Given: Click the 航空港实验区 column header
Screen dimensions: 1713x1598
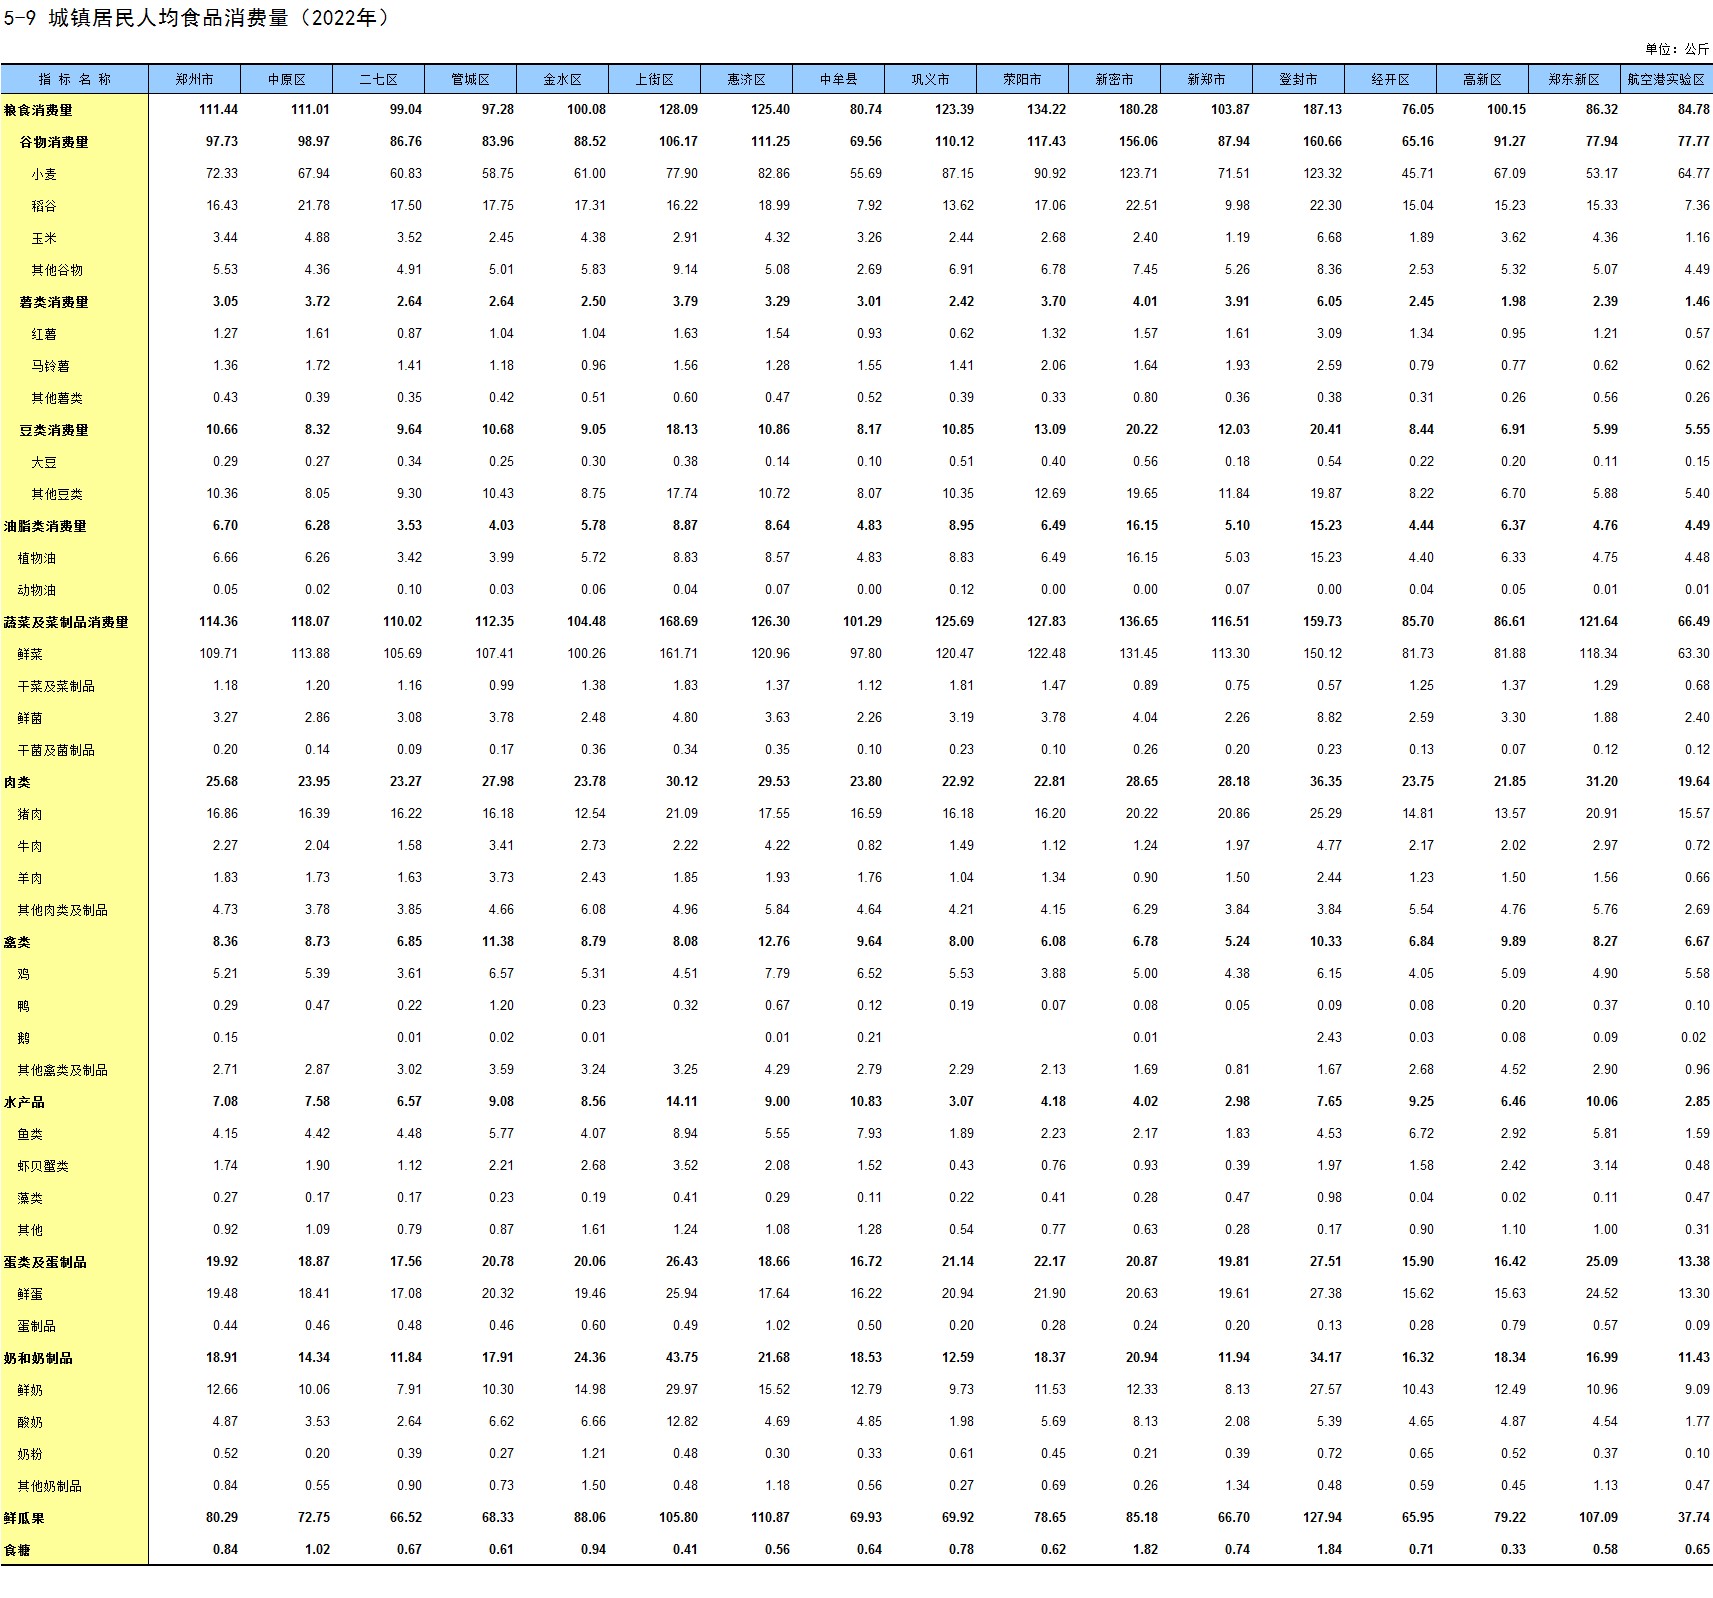Looking at the screenshot, I should point(1665,79).
